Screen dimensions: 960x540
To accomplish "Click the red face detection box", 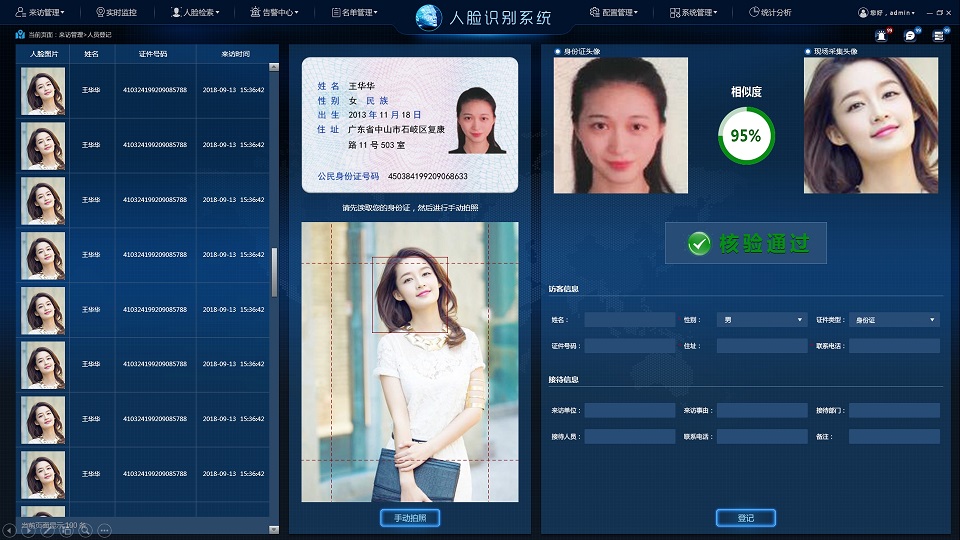I will click(410, 294).
